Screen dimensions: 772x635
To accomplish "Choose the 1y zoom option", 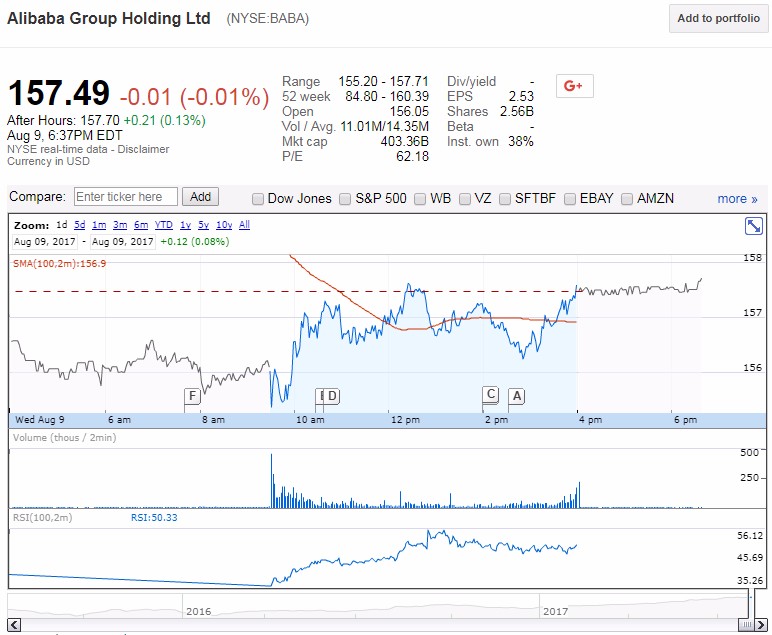I will pyautogui.click(x=185, y=225).
